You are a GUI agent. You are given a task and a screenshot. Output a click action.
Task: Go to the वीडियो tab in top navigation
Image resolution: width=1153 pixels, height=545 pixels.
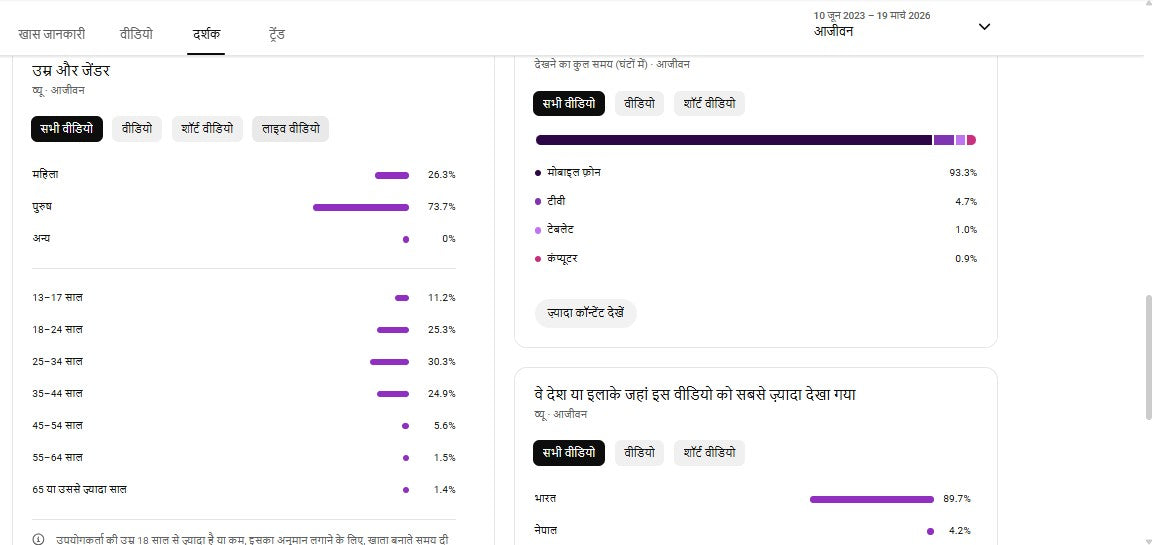coord(137,33)
